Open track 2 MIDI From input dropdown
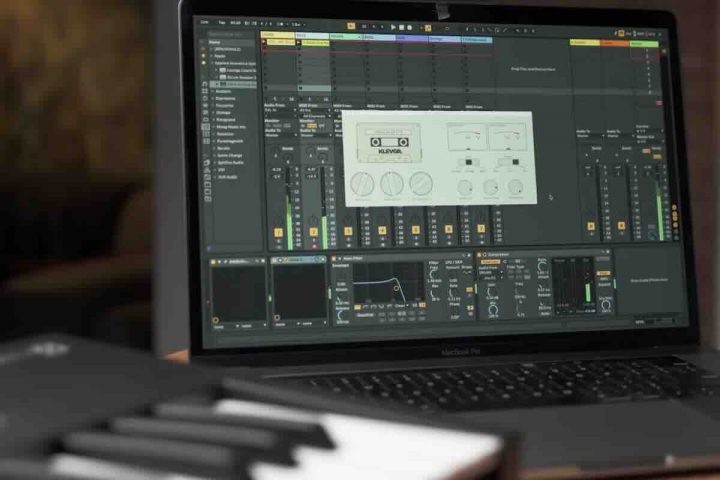 click(x=315, y=111)
